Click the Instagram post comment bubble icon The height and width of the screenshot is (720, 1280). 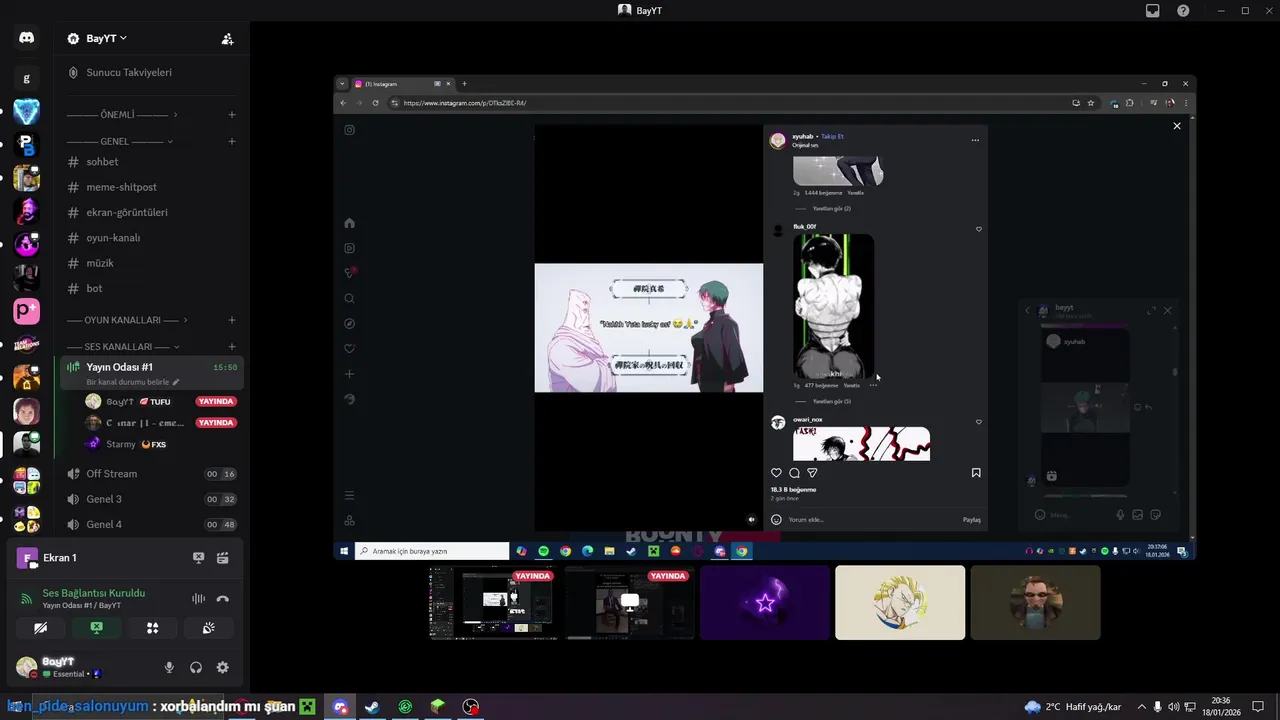(x=794, y=473)
